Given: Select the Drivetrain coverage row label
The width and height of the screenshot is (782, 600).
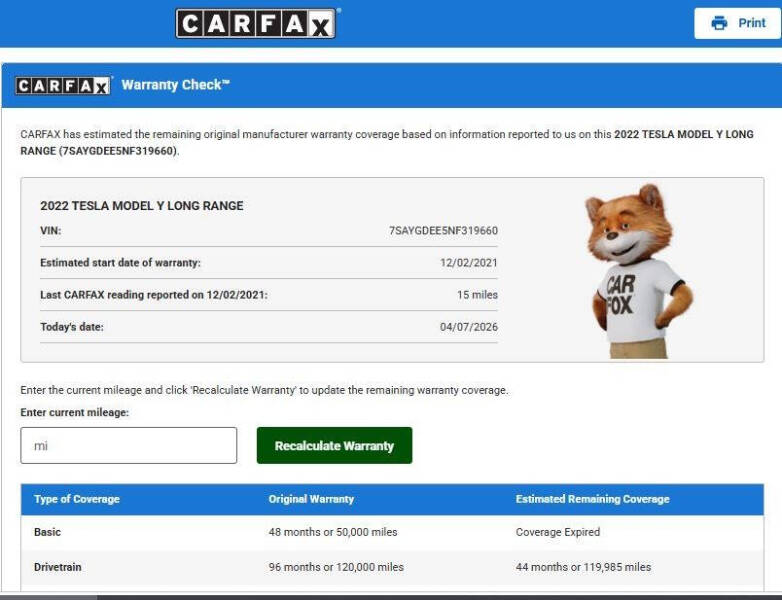Looking at the screenshot, I should point(57,567).
